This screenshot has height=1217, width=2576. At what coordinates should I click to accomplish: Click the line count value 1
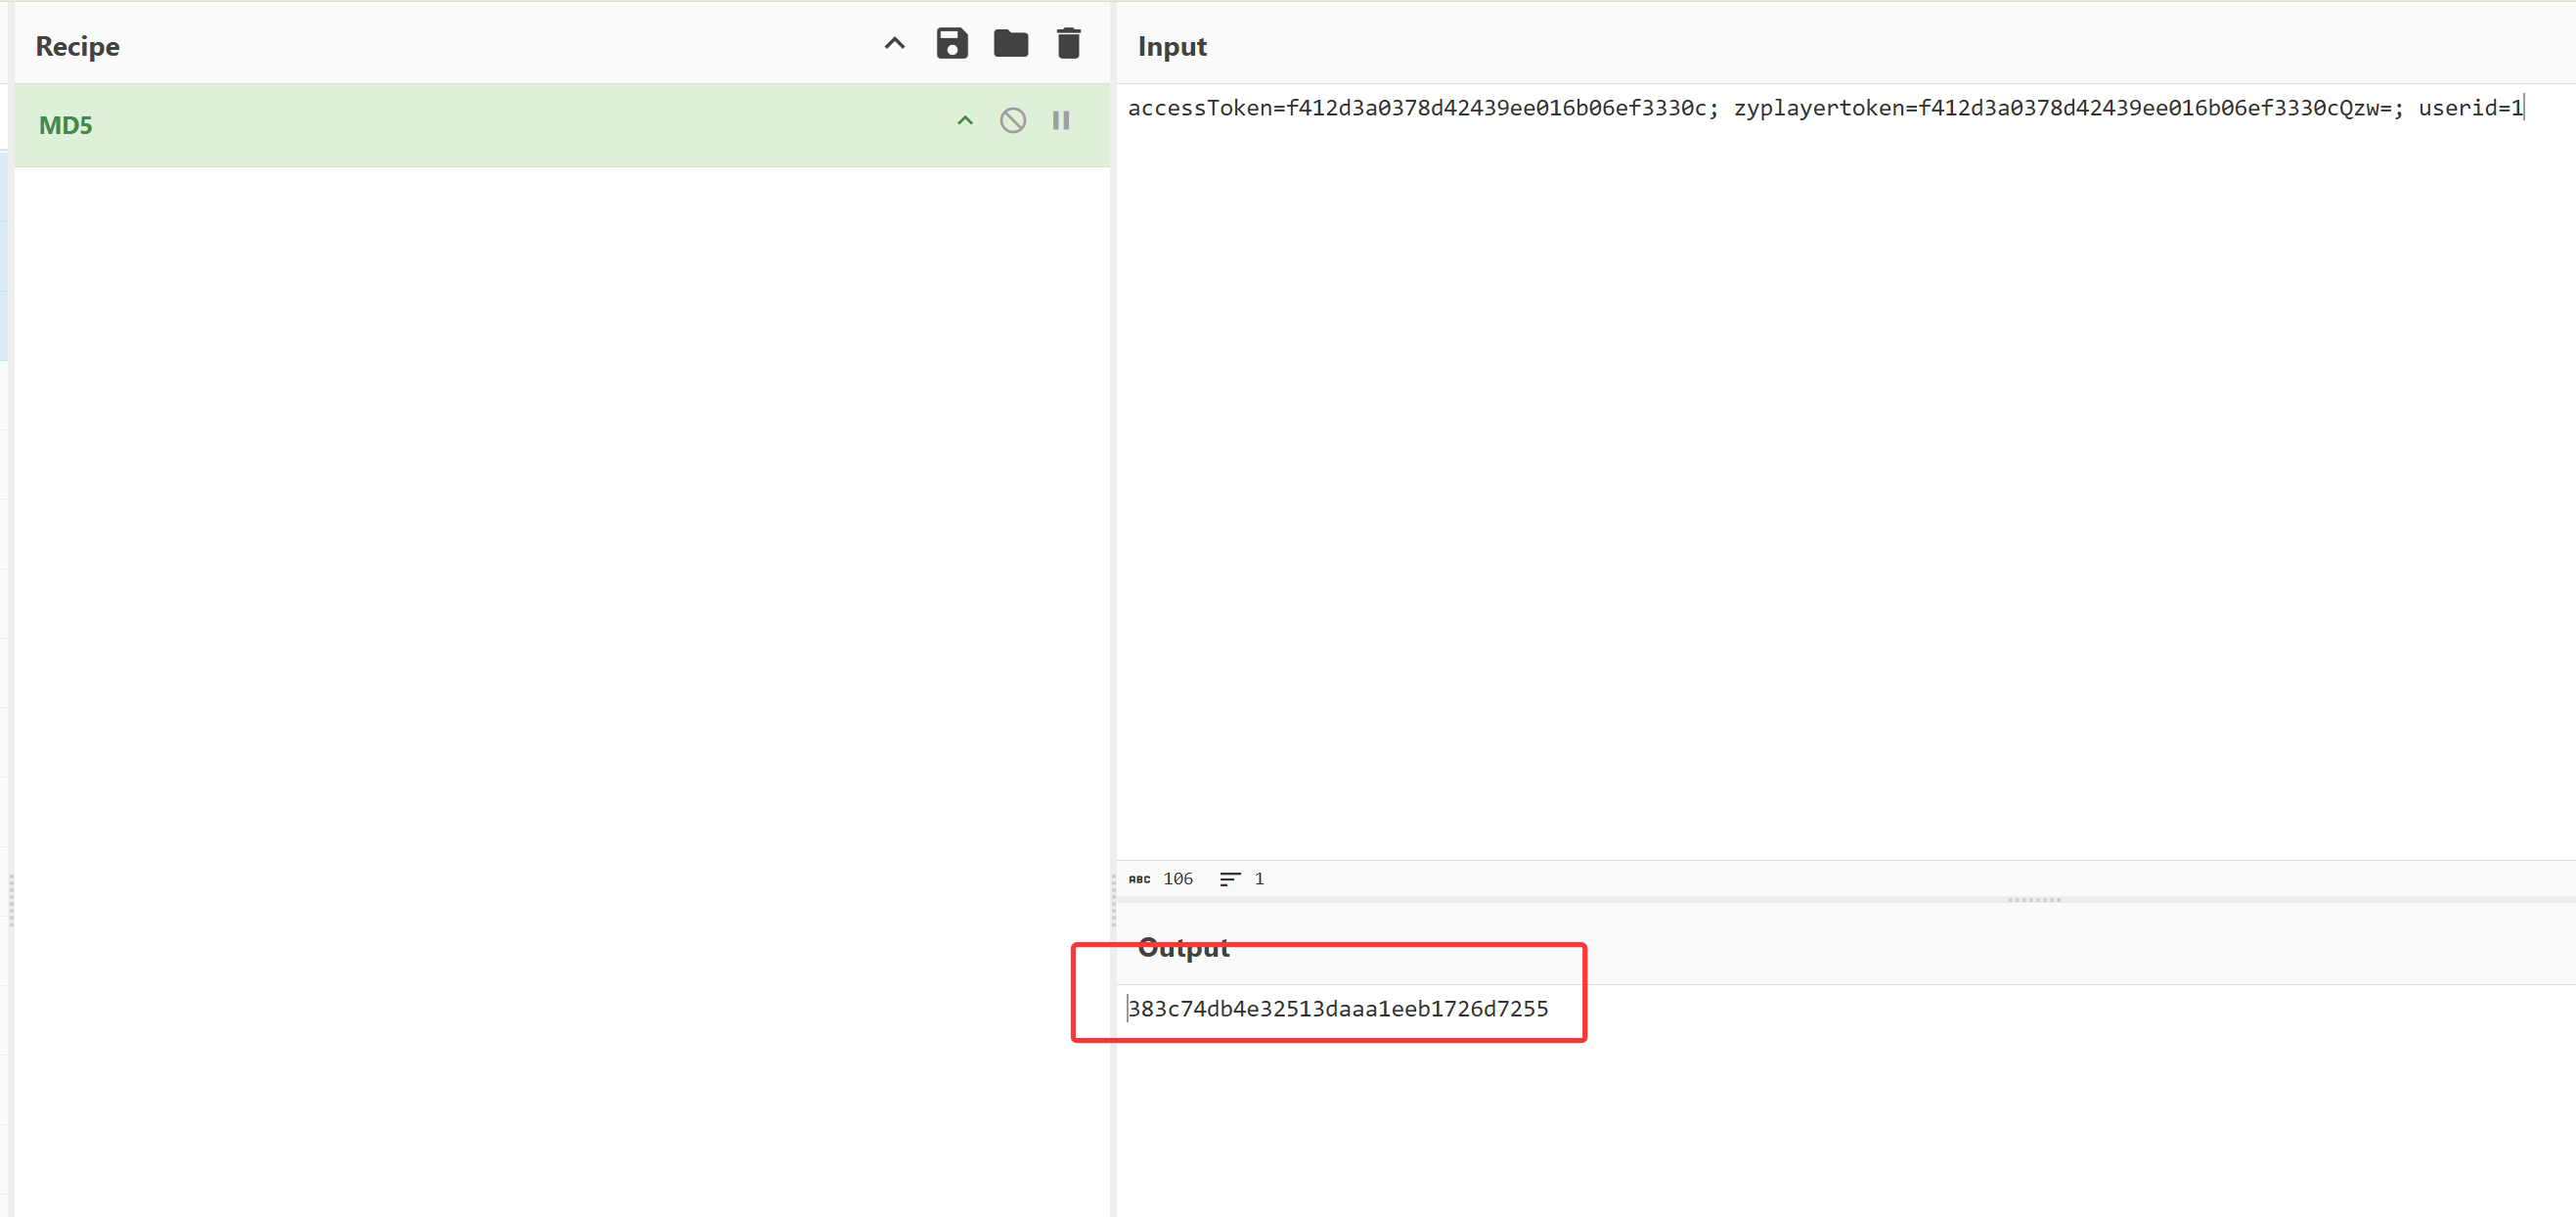coord(1259,879)
